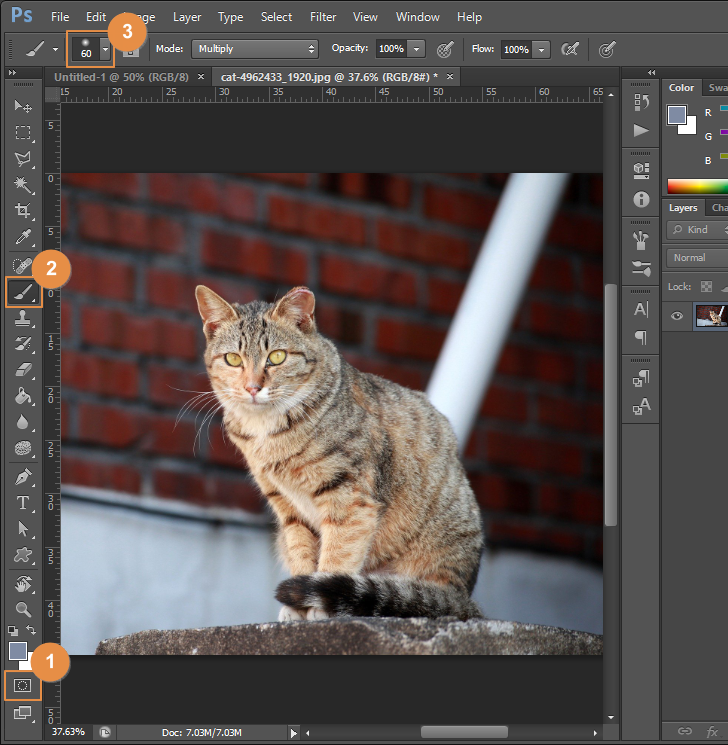Collapse the icon panel dock arrows

[x=651, y=72]
